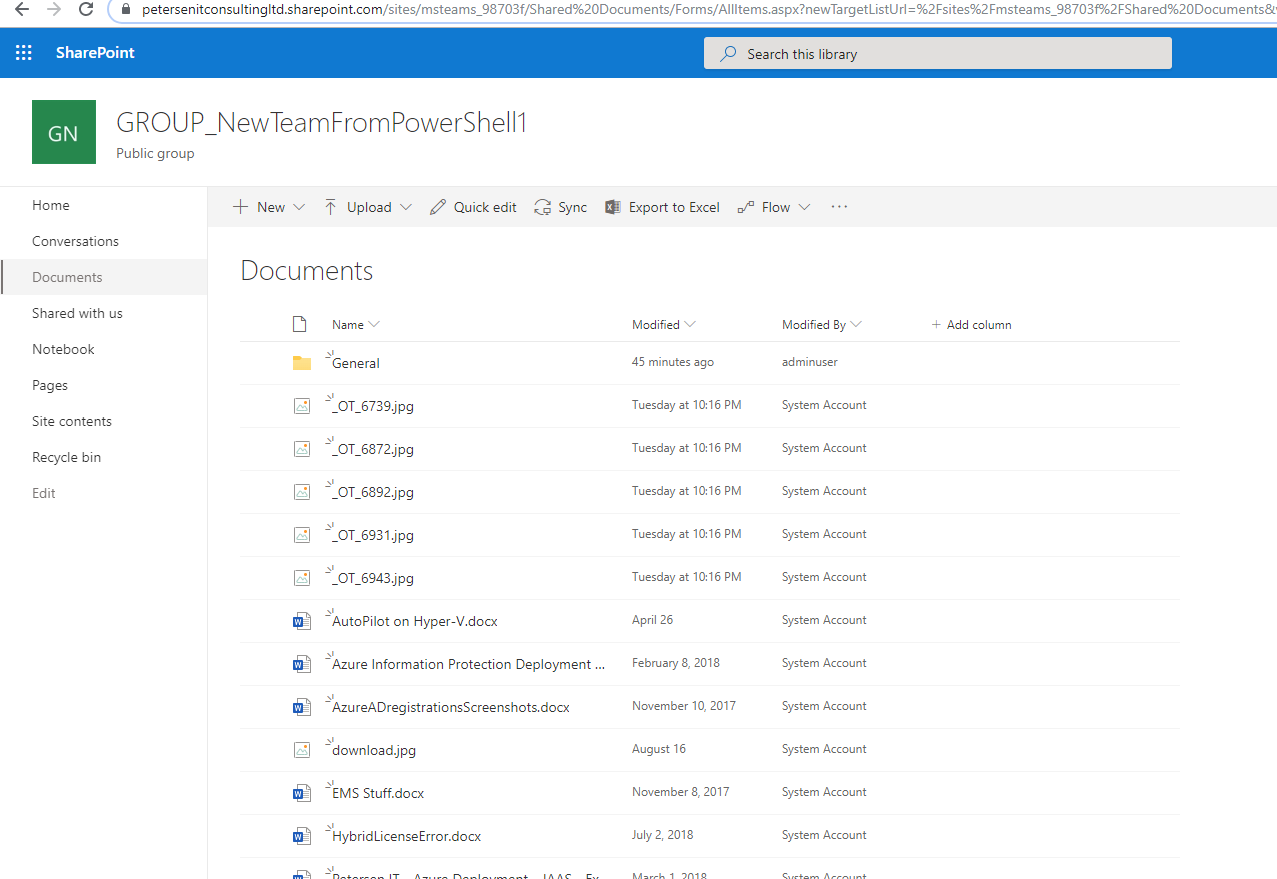This screenshot has height=879, width=1277.
Task: Click the browser back arrow
Action: click(x=22, y=9)
